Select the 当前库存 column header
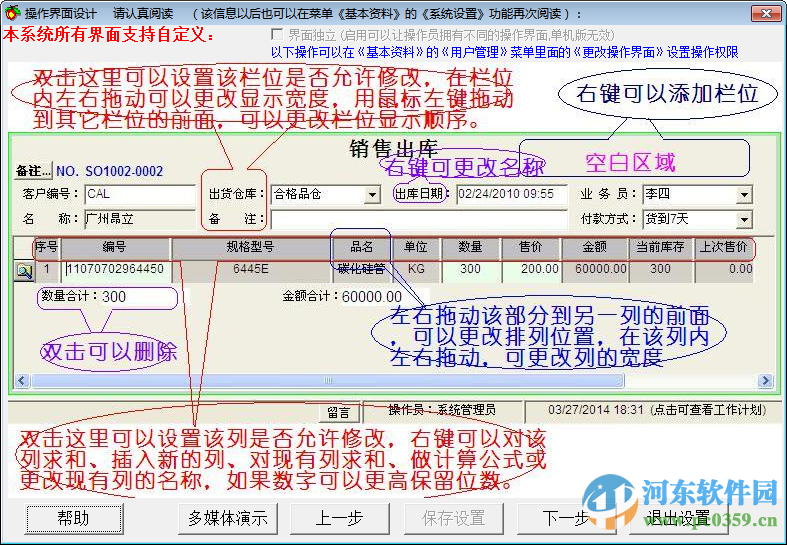Image resolution: width=787 pixels, height=545 pixels. click(661, 247)
